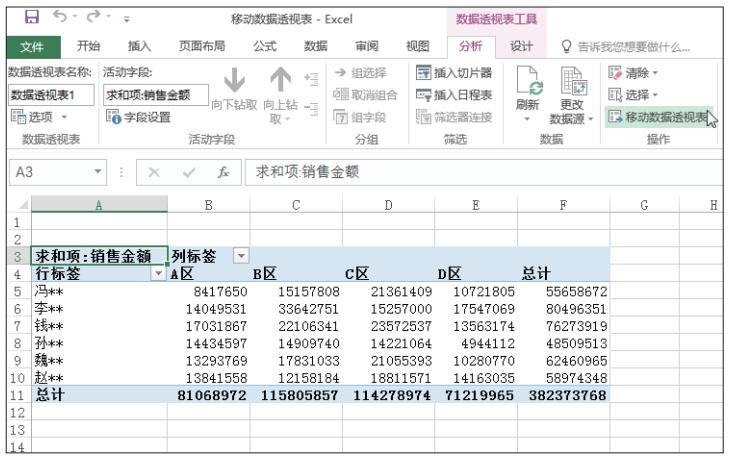Select column D header
The image size is (732, 461).
(x=388, y=205)
